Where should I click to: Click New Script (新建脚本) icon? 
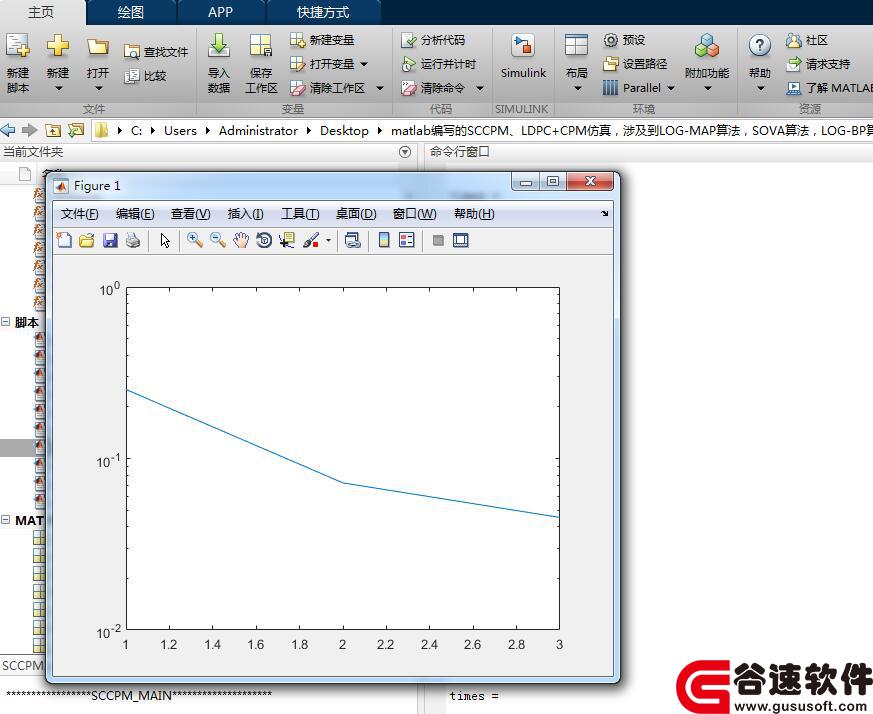point(18,46)
